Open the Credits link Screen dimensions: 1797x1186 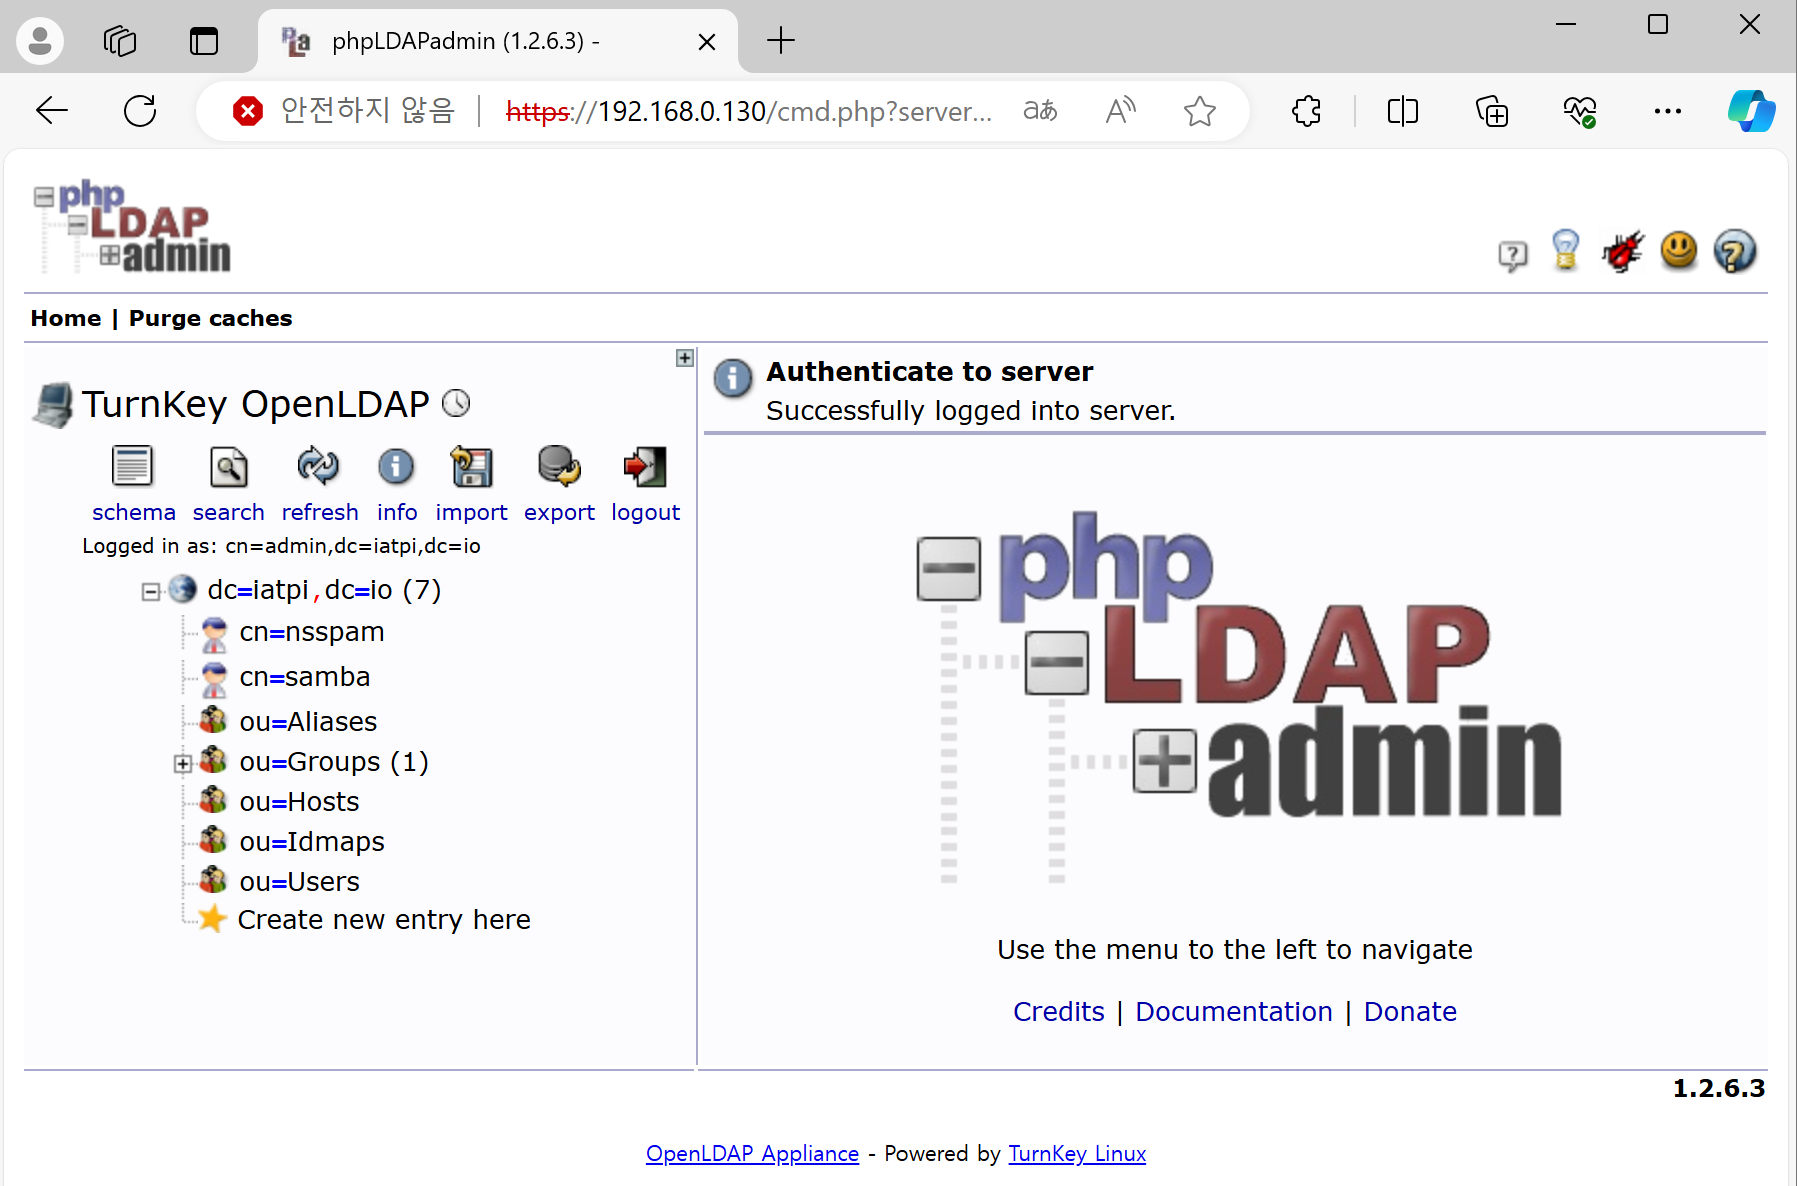coord(1059,1011)
